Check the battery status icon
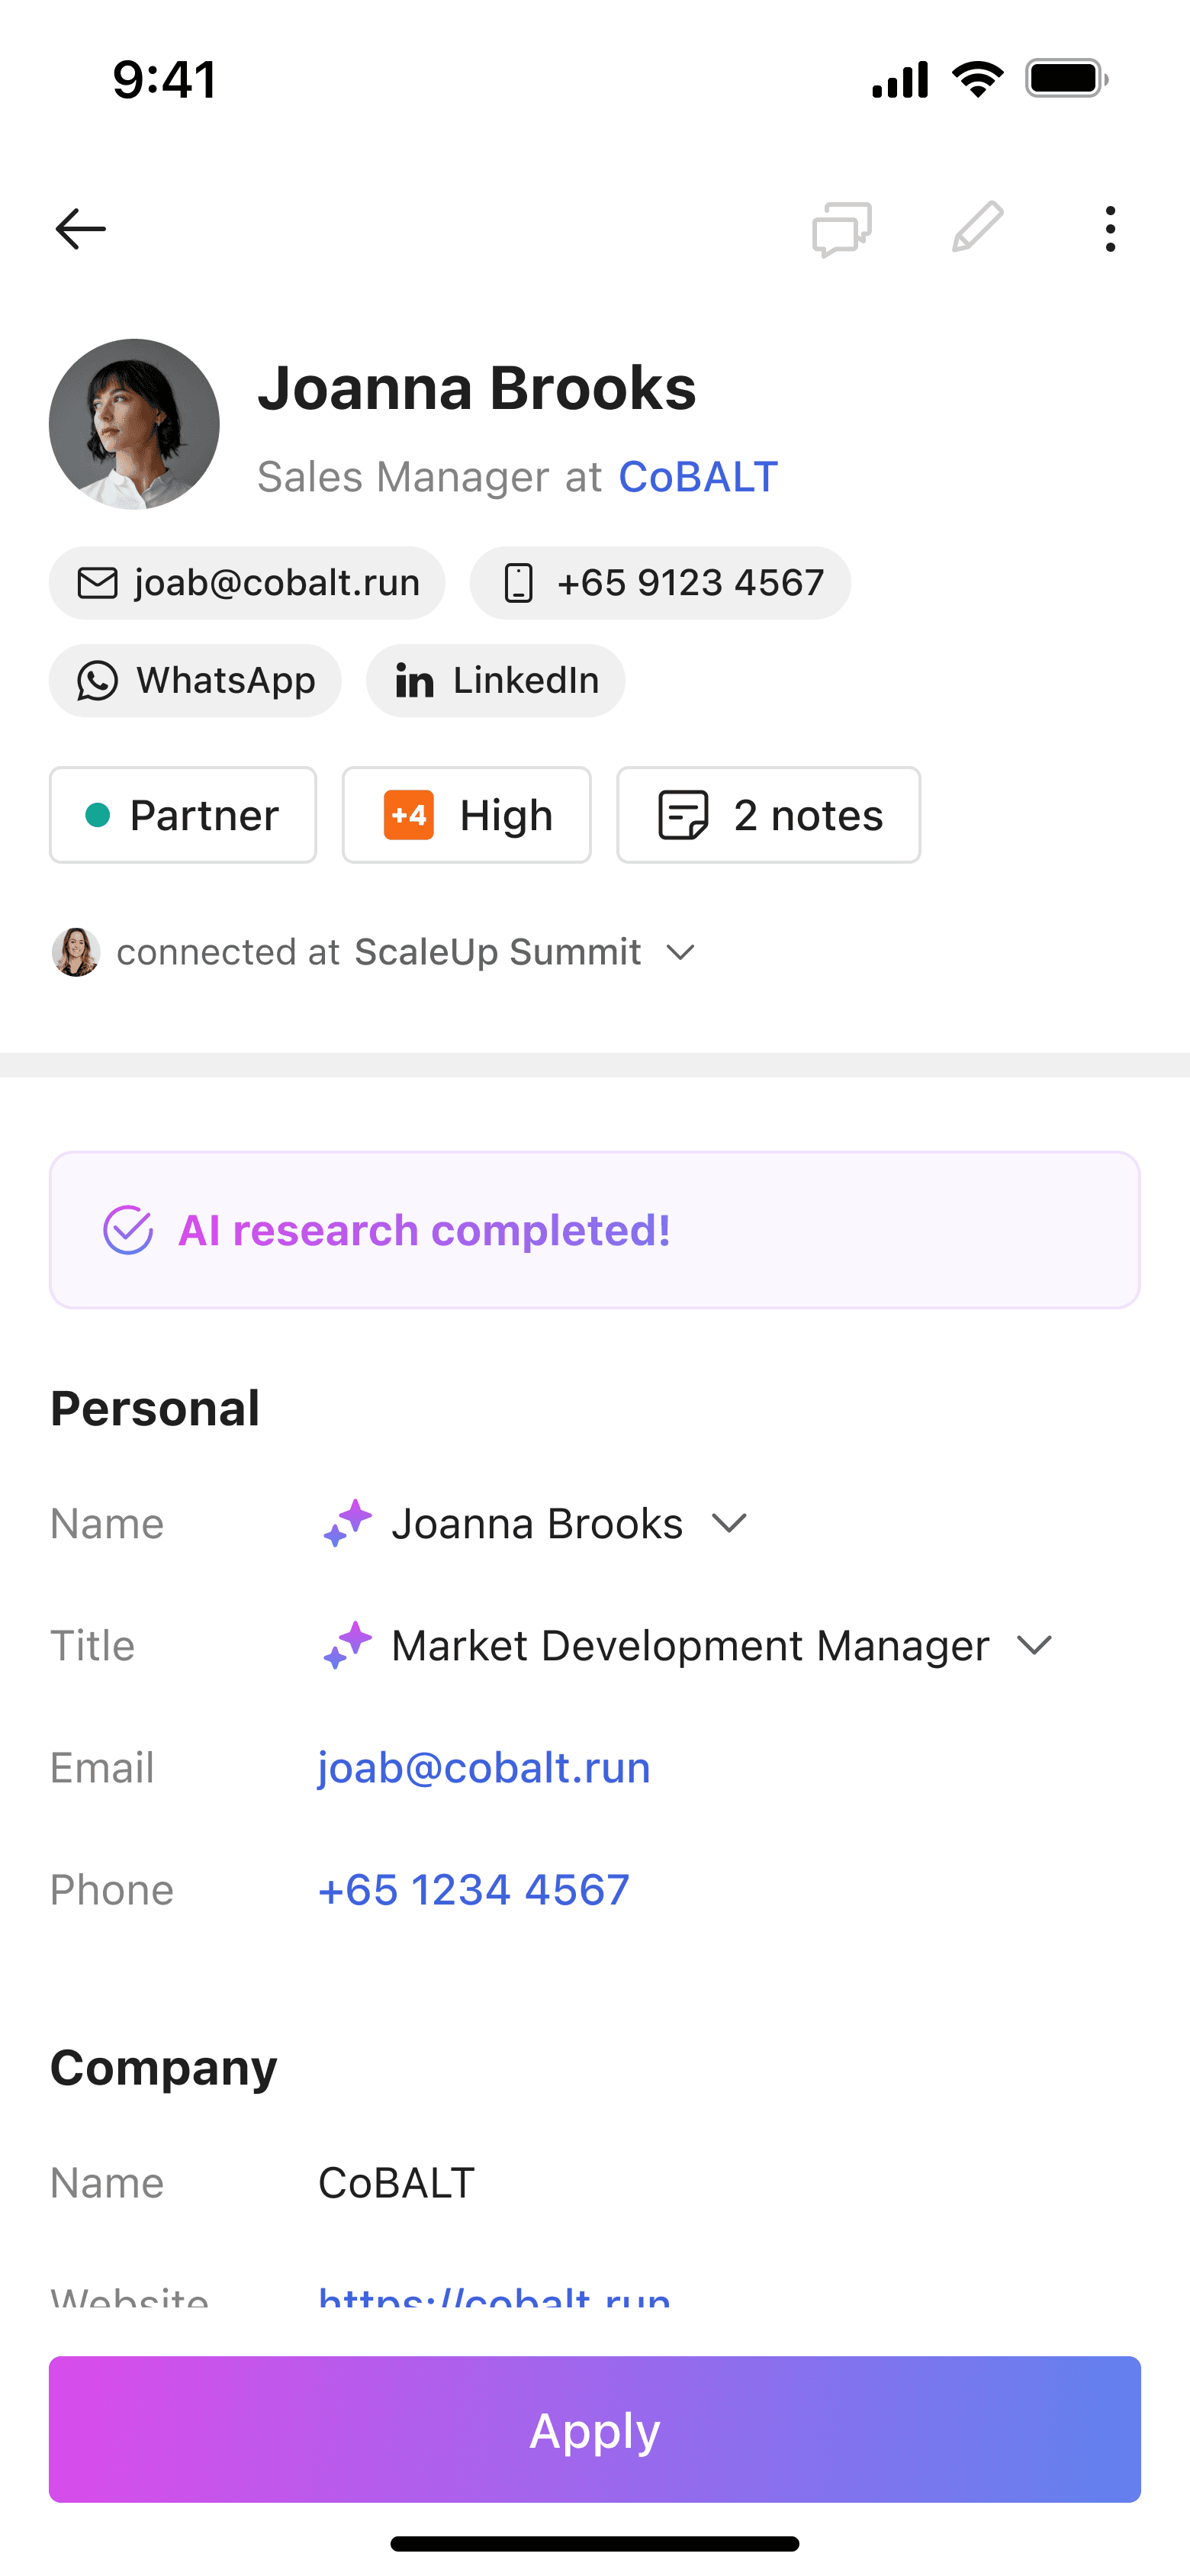 pos(1067,79)
